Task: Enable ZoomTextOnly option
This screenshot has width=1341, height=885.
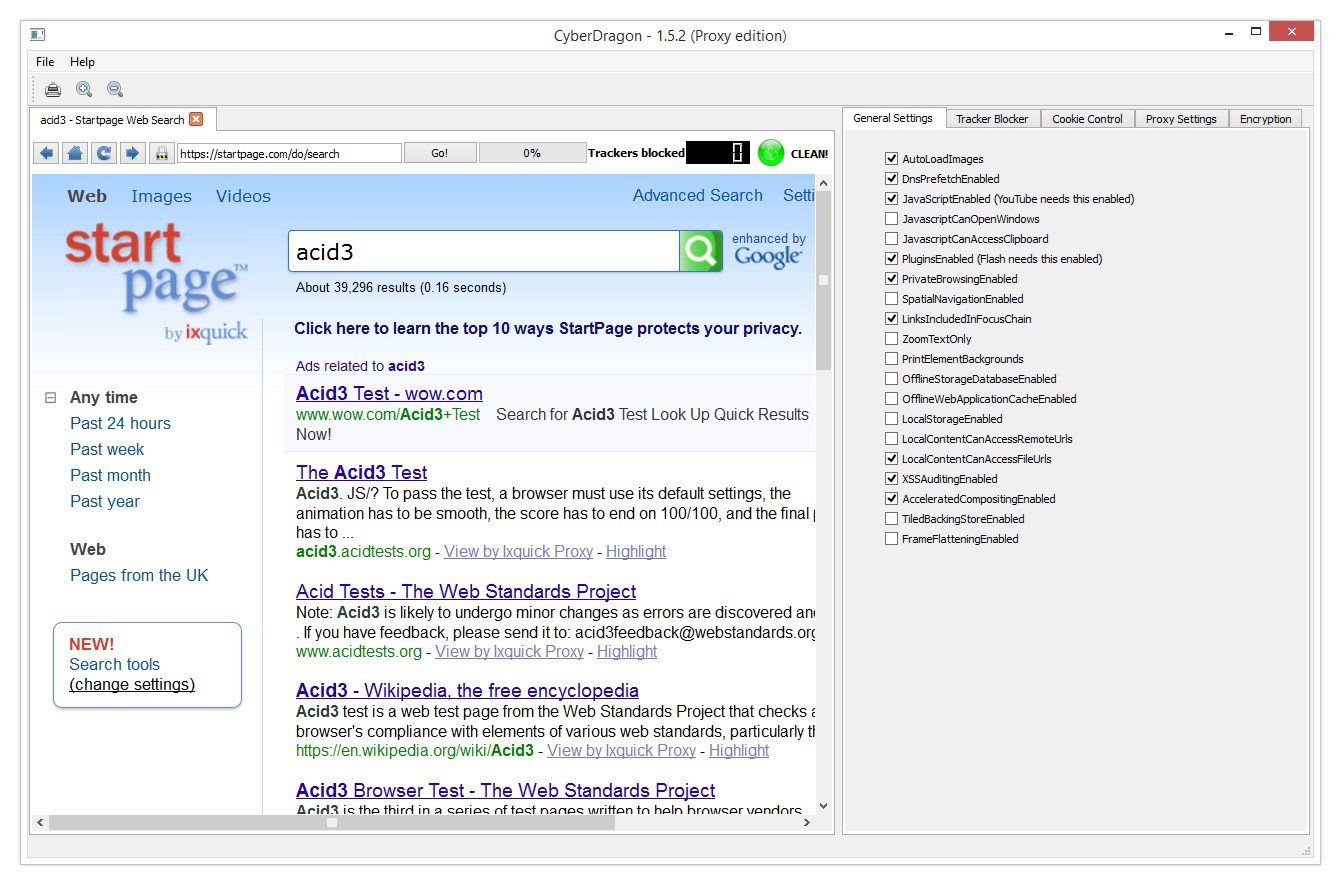Action: point(891,339)
